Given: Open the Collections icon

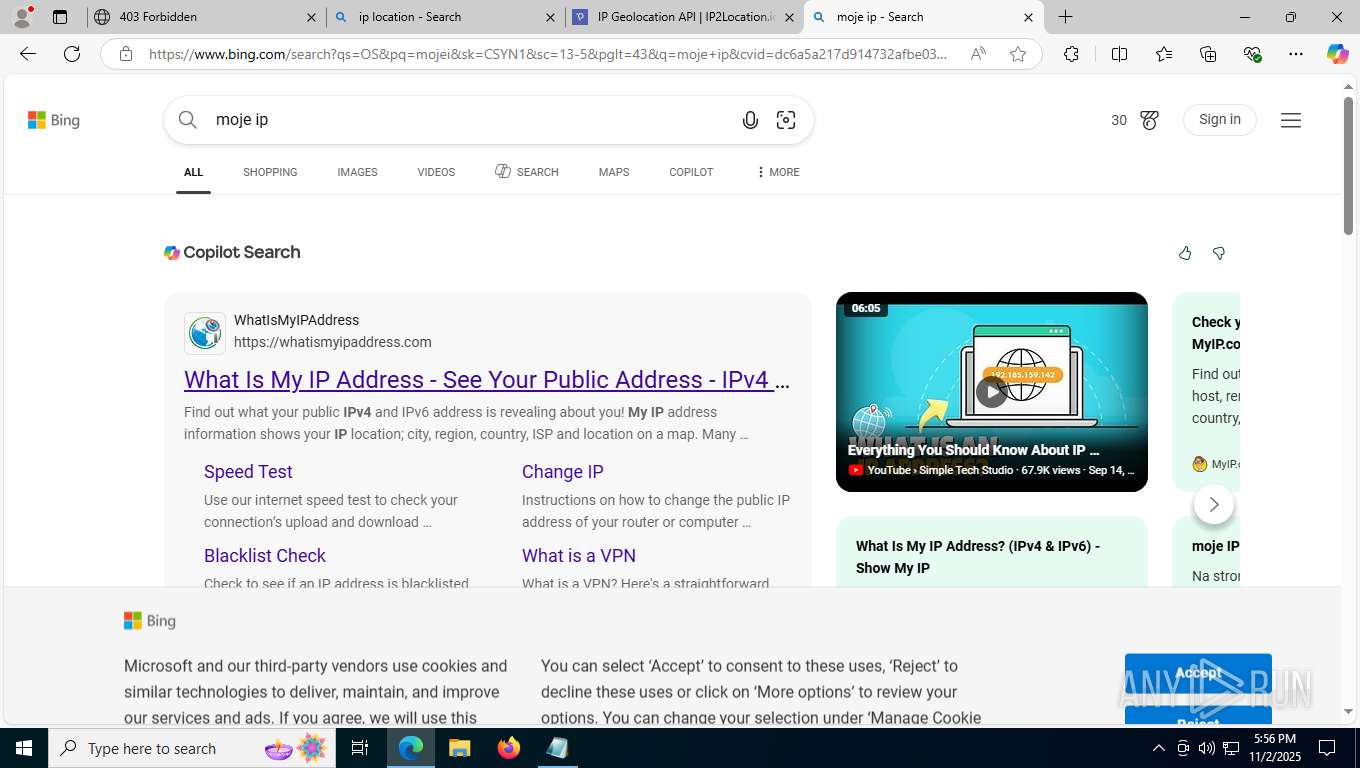Looking at the screenshot, I should tap(1208, 54).
